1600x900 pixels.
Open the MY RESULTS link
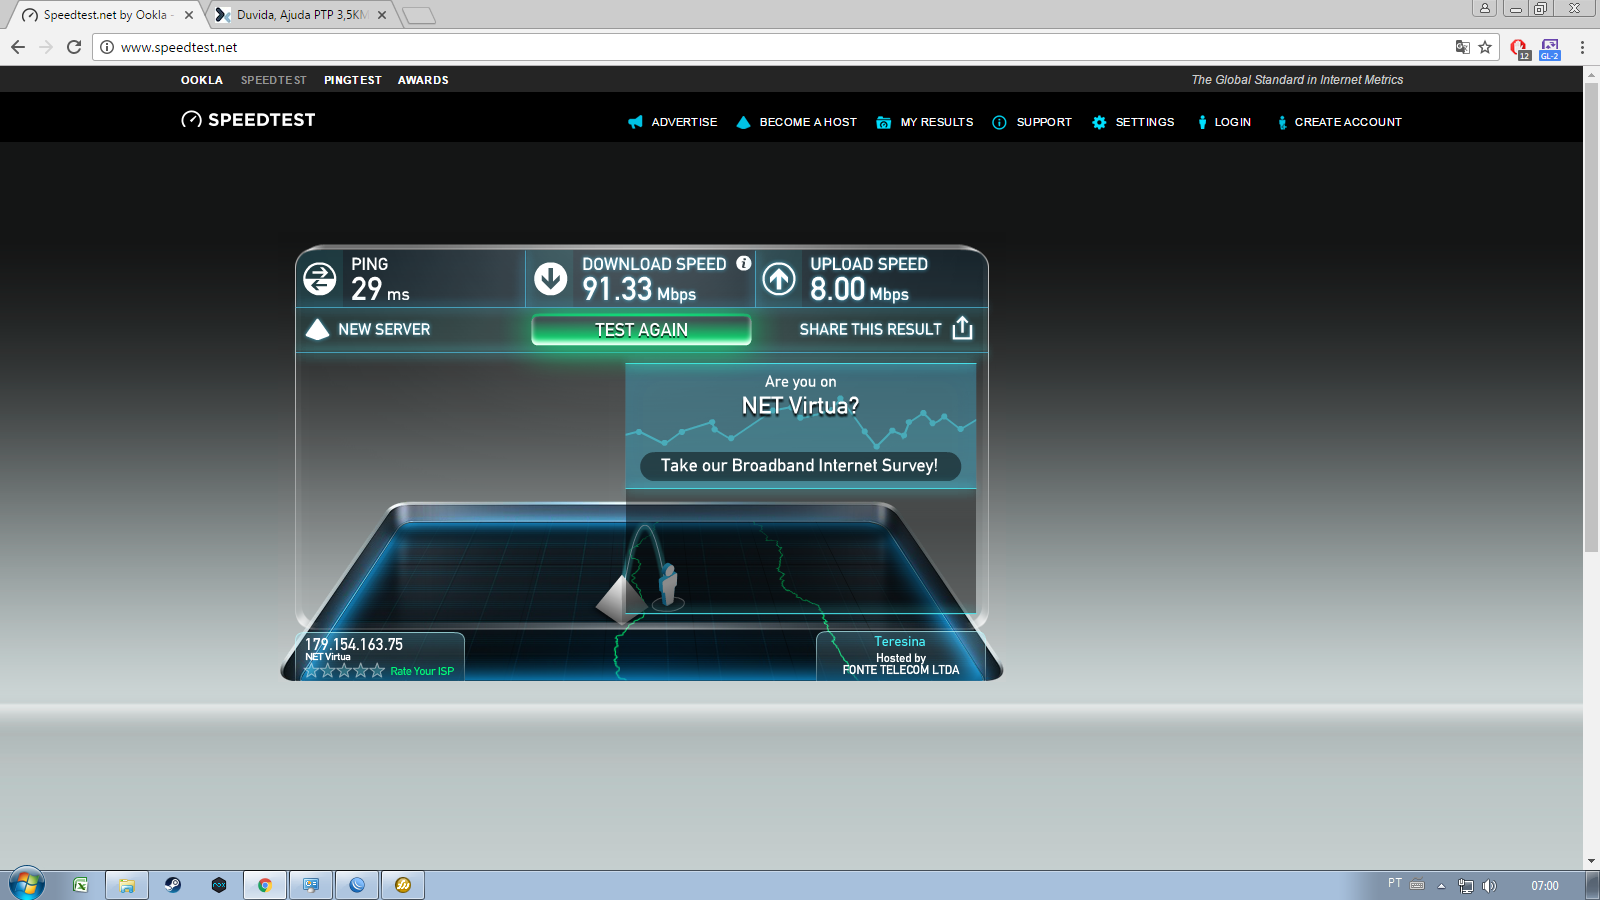tap(937, 122)
